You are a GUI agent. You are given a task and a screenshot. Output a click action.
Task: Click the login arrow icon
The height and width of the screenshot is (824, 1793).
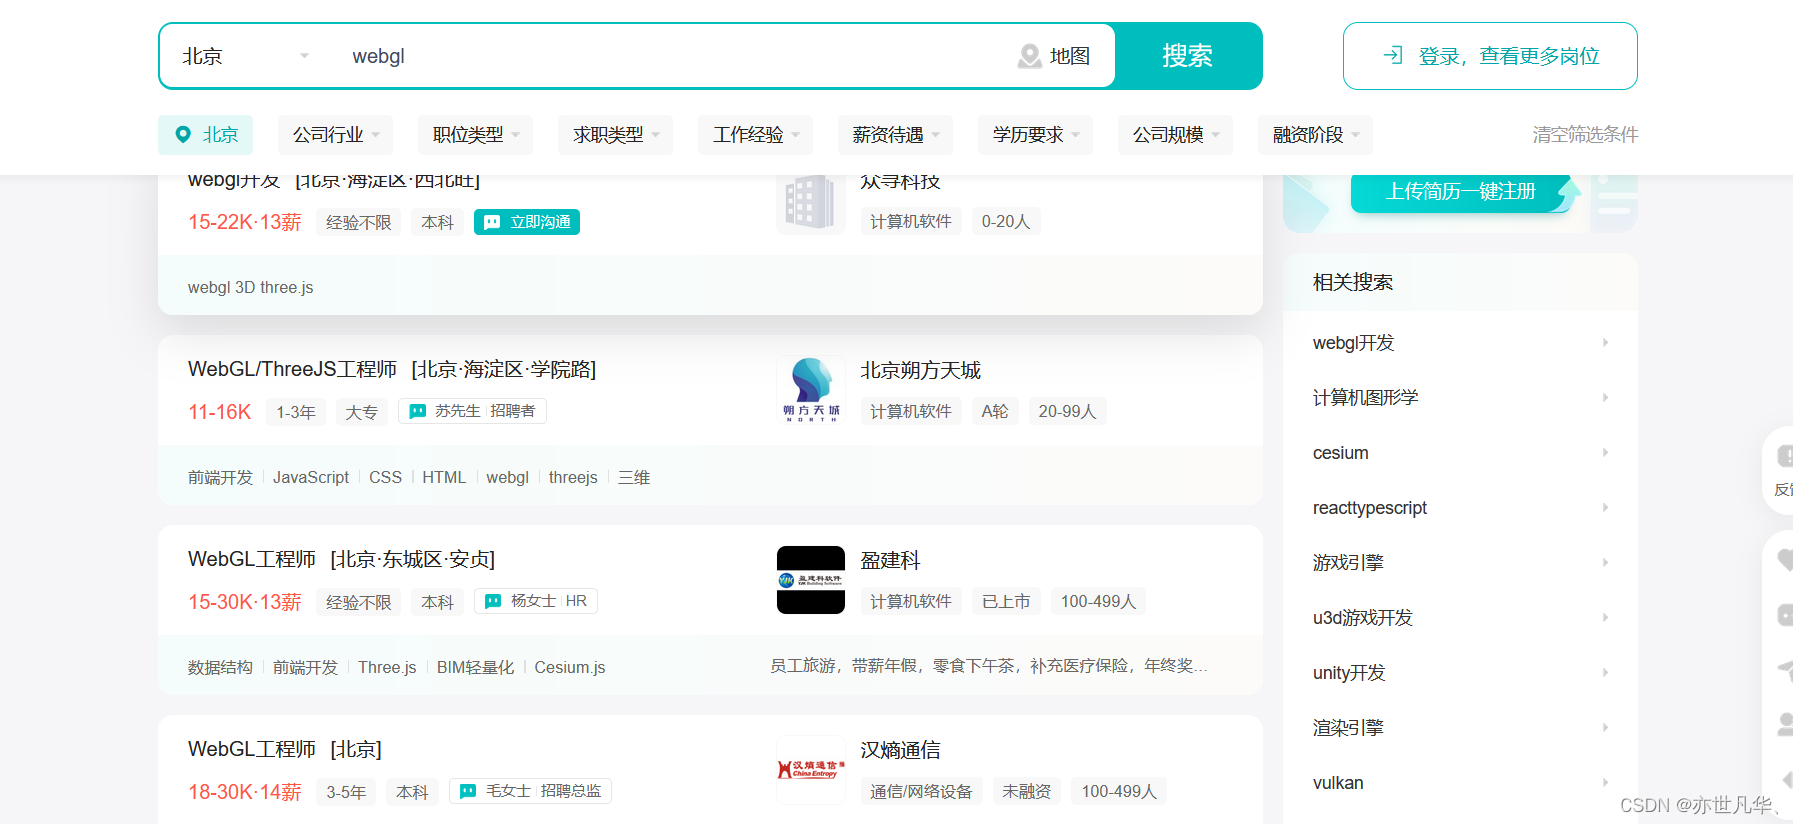tap(1393, 56)
